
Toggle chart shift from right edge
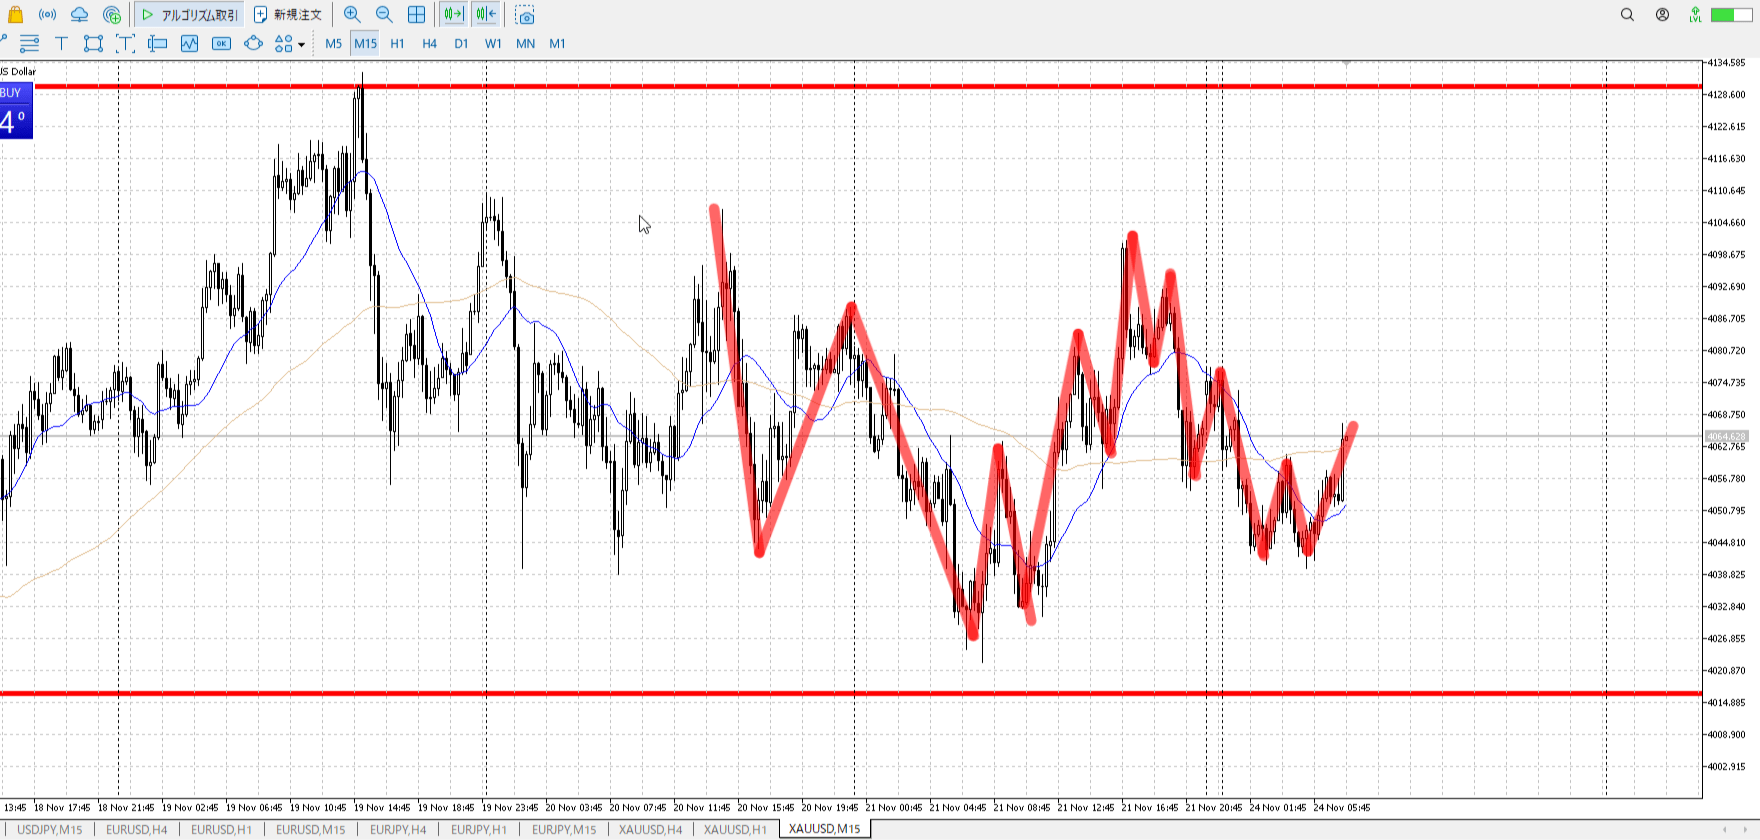coord(486,15)
